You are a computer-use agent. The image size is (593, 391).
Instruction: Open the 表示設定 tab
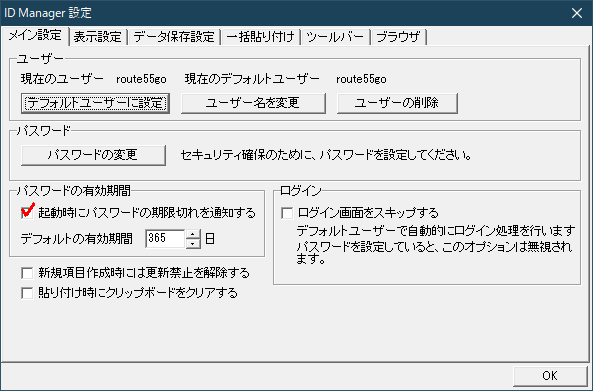(98, 37)
